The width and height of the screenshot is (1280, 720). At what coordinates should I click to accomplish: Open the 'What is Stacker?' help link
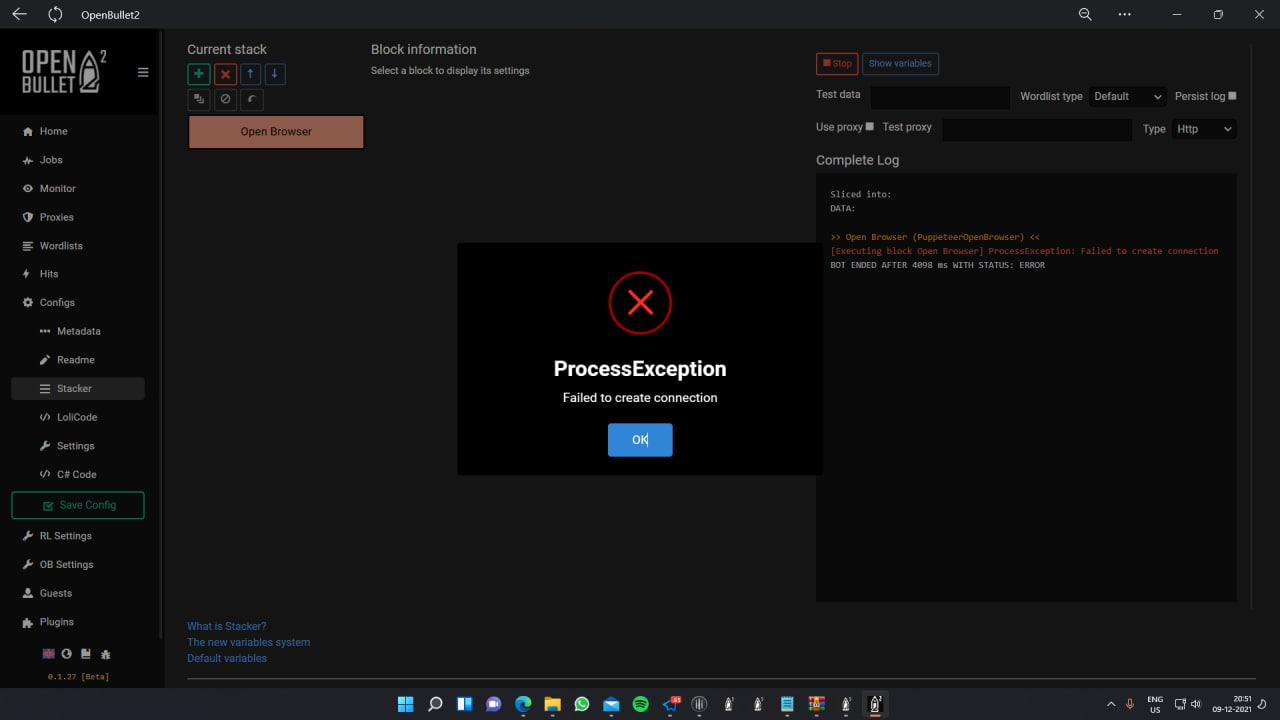pos(227,625)
